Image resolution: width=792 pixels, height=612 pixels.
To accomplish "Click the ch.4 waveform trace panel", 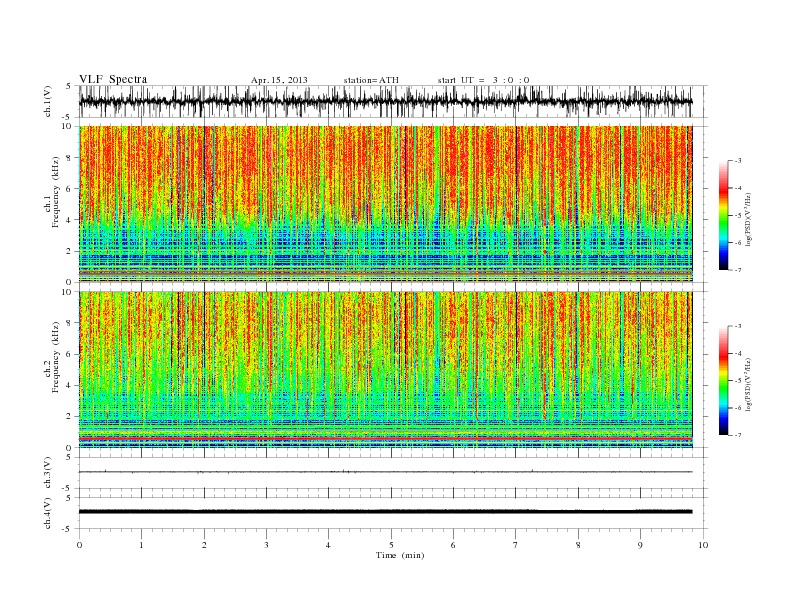I will click(393, 513).
